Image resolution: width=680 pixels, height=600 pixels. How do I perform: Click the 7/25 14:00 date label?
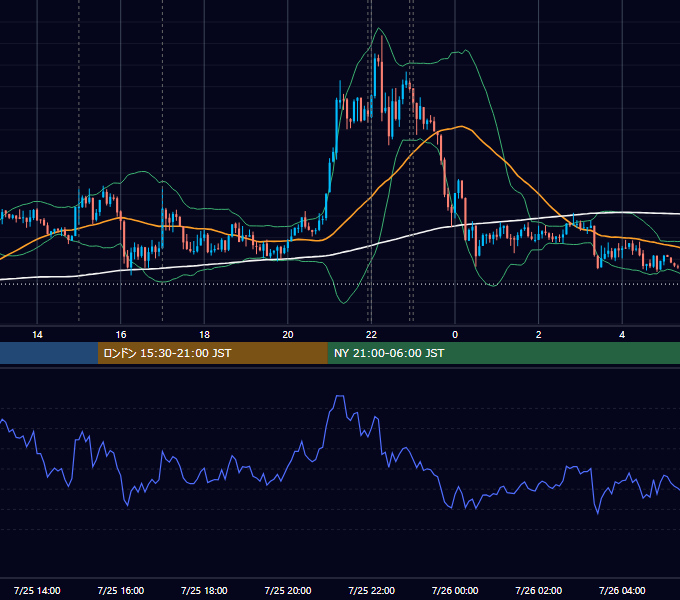(37, 590)
